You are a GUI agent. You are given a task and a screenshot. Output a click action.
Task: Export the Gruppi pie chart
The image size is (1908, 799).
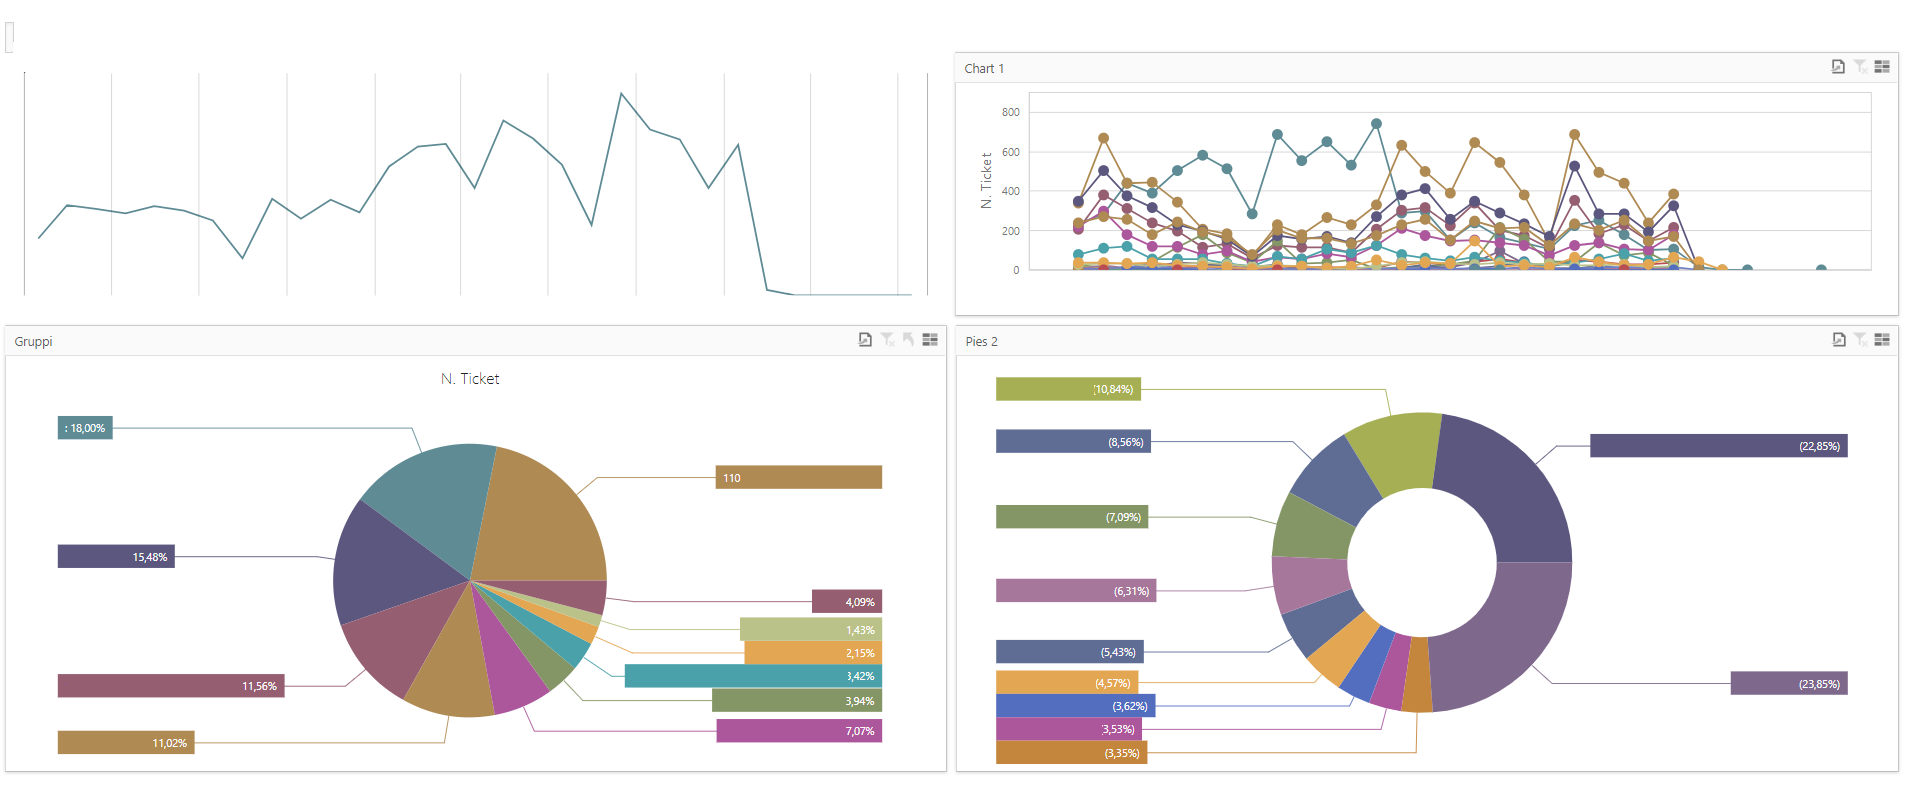click(x=865, y=340)
